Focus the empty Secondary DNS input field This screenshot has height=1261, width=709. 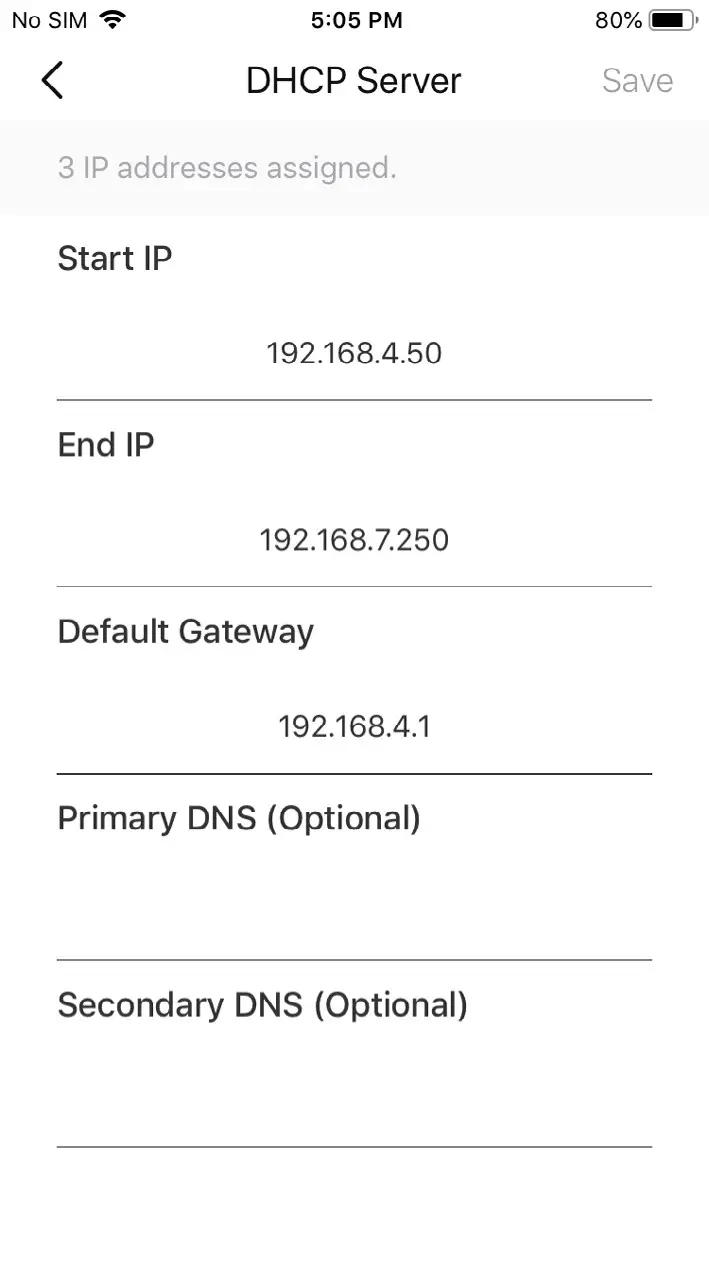(x=354, y=1098)
